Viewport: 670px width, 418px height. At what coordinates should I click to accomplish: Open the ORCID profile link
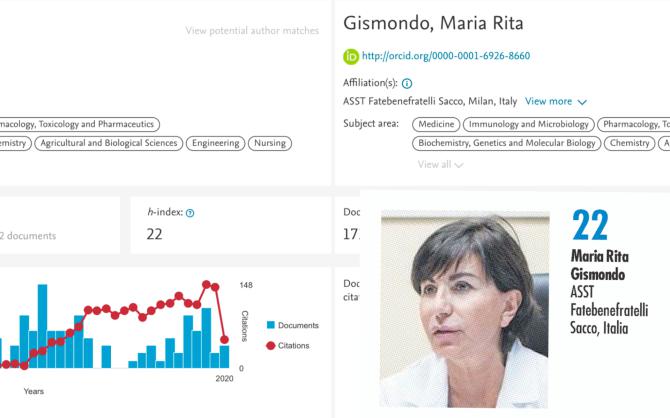pyautogui.click(x=446, y=56)
